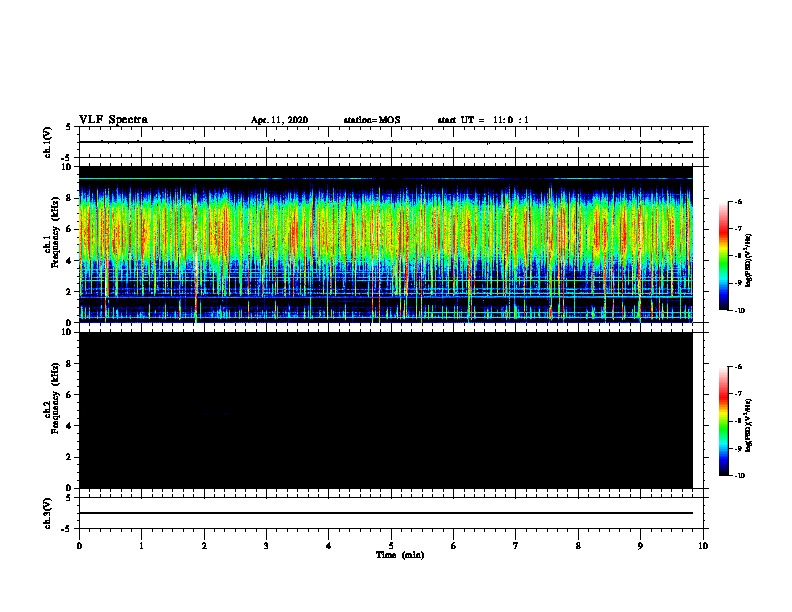Click the '-9' label on ch.2 color bar
The height and width of the screenshot is (612, 792).
pyautogui.click(x=738, y=448)
